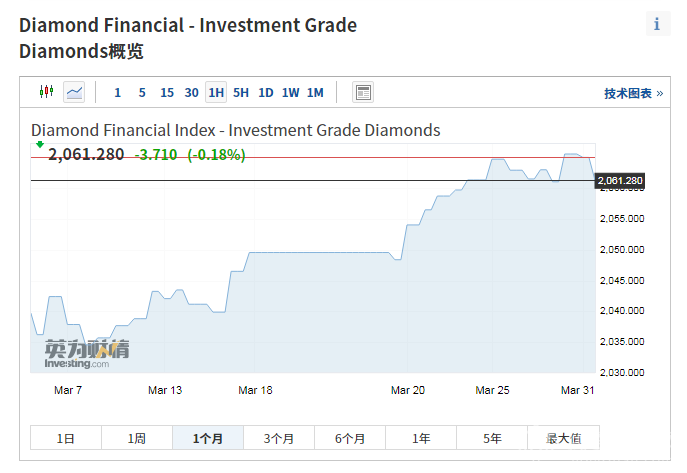Open the 技术图表 link

tap(632, 93)
